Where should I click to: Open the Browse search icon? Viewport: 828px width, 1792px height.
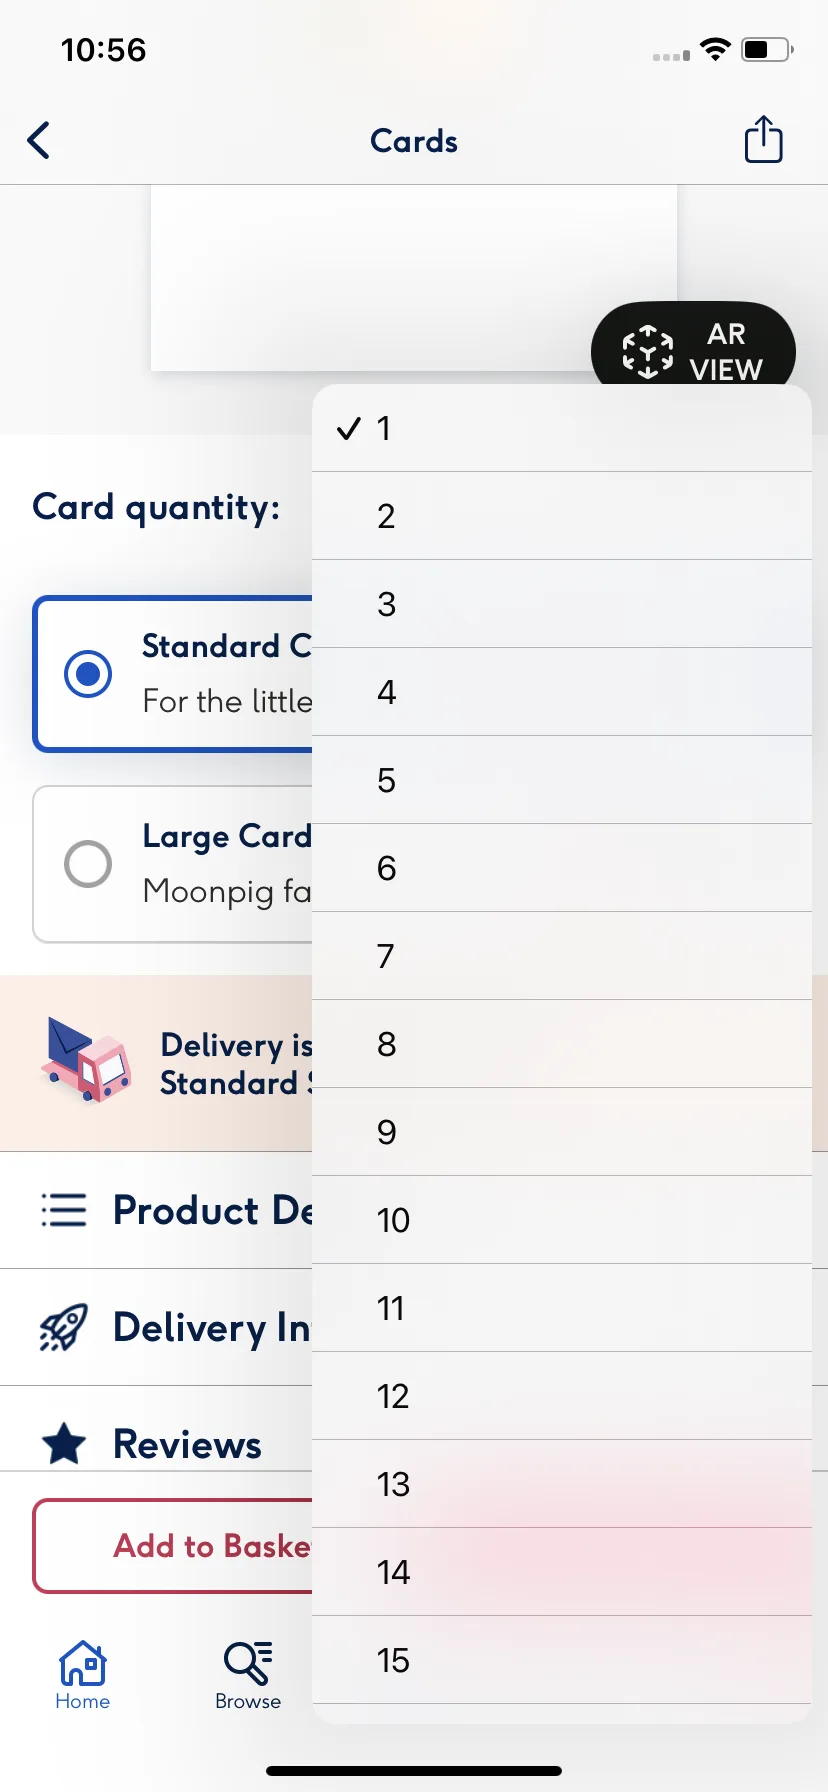[248, 1662]
